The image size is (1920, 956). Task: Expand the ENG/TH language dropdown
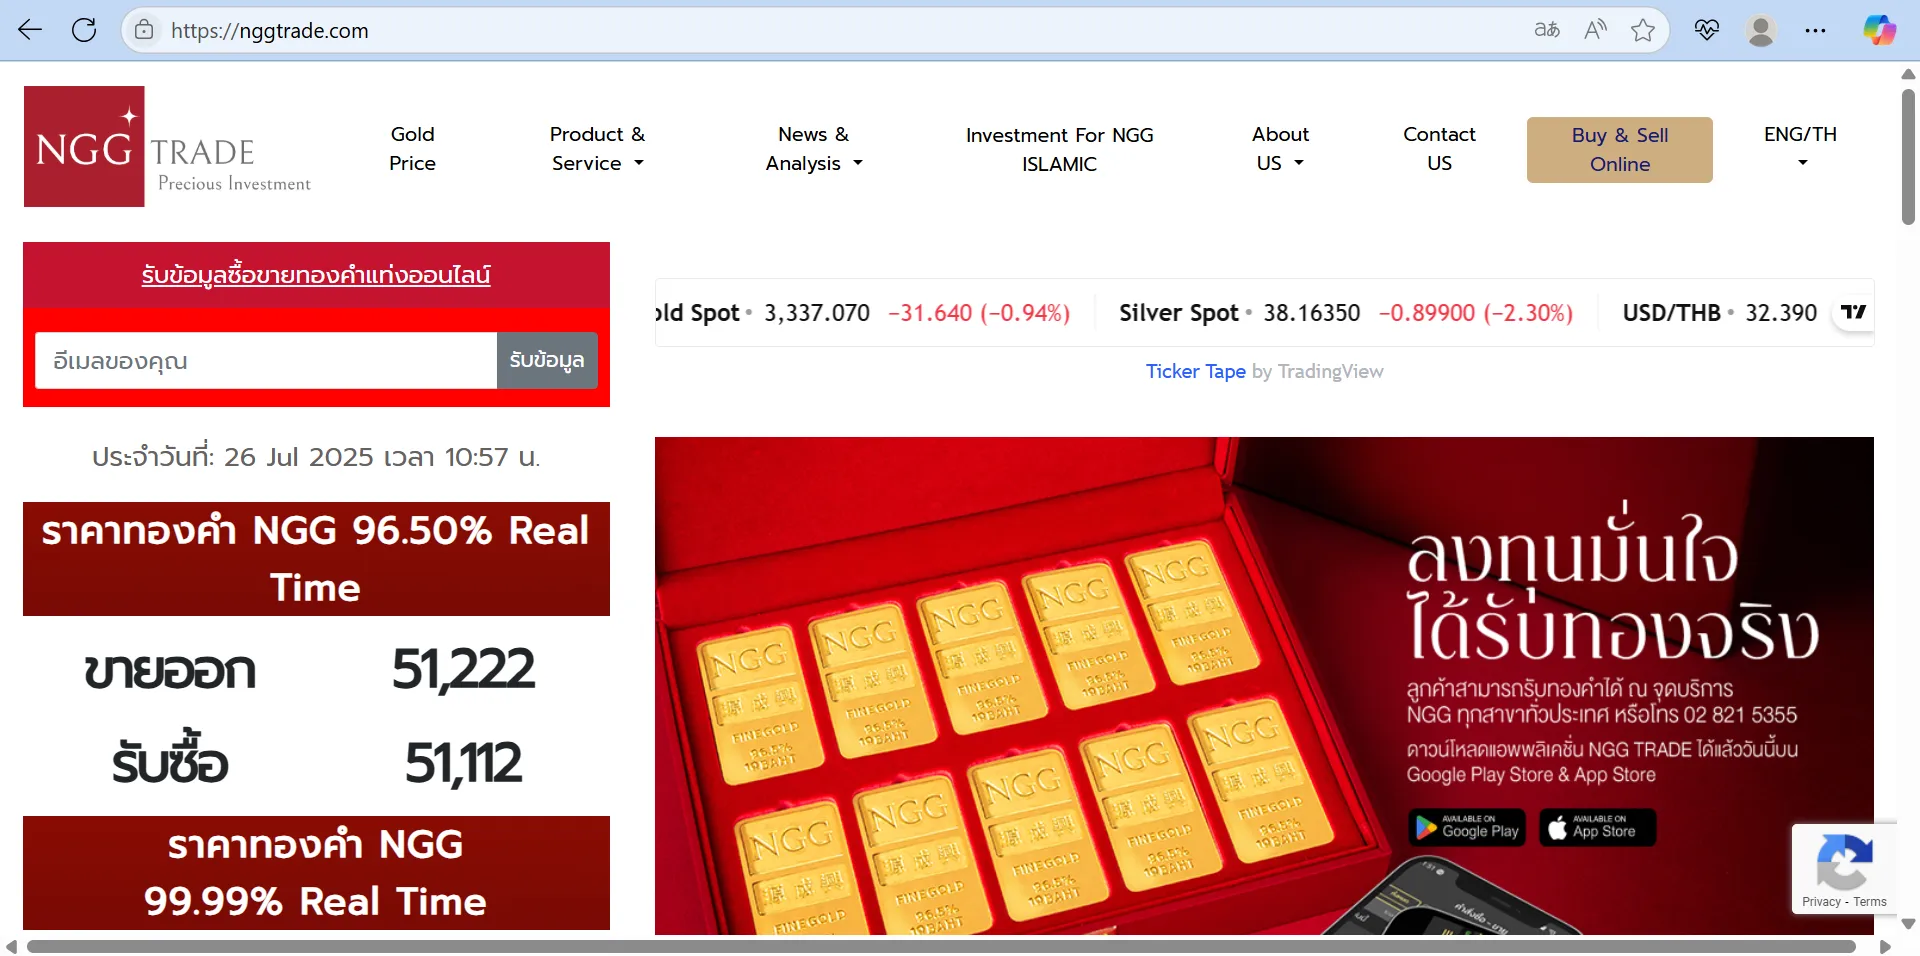[1801, 147]
